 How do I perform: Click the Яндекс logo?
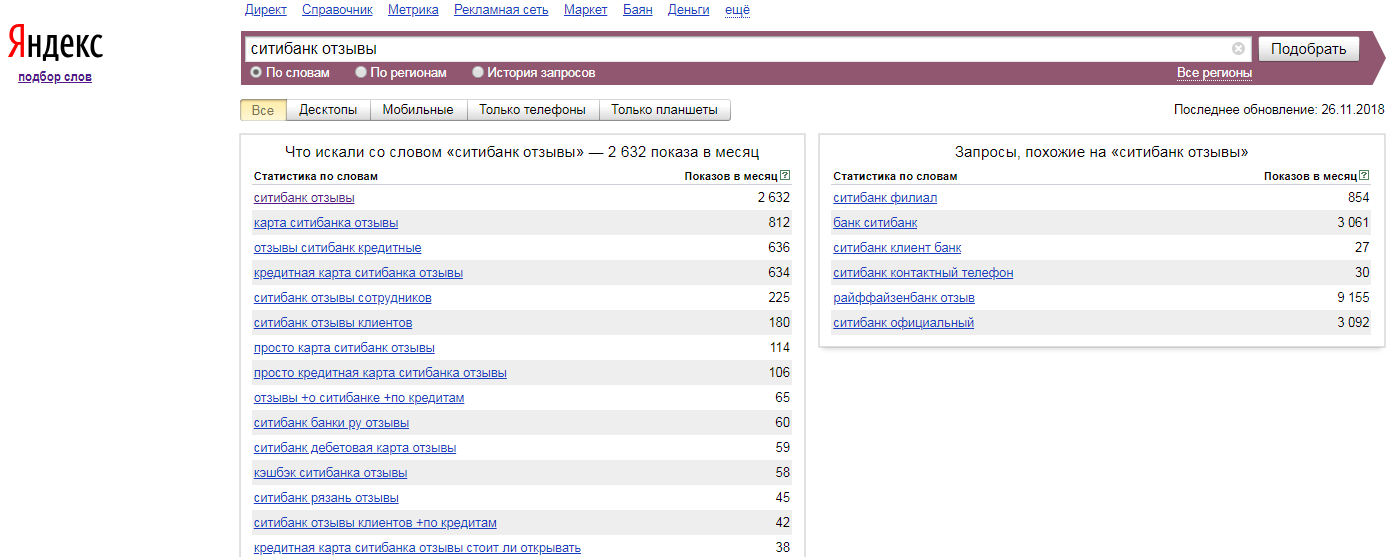(x=55, y=44)
